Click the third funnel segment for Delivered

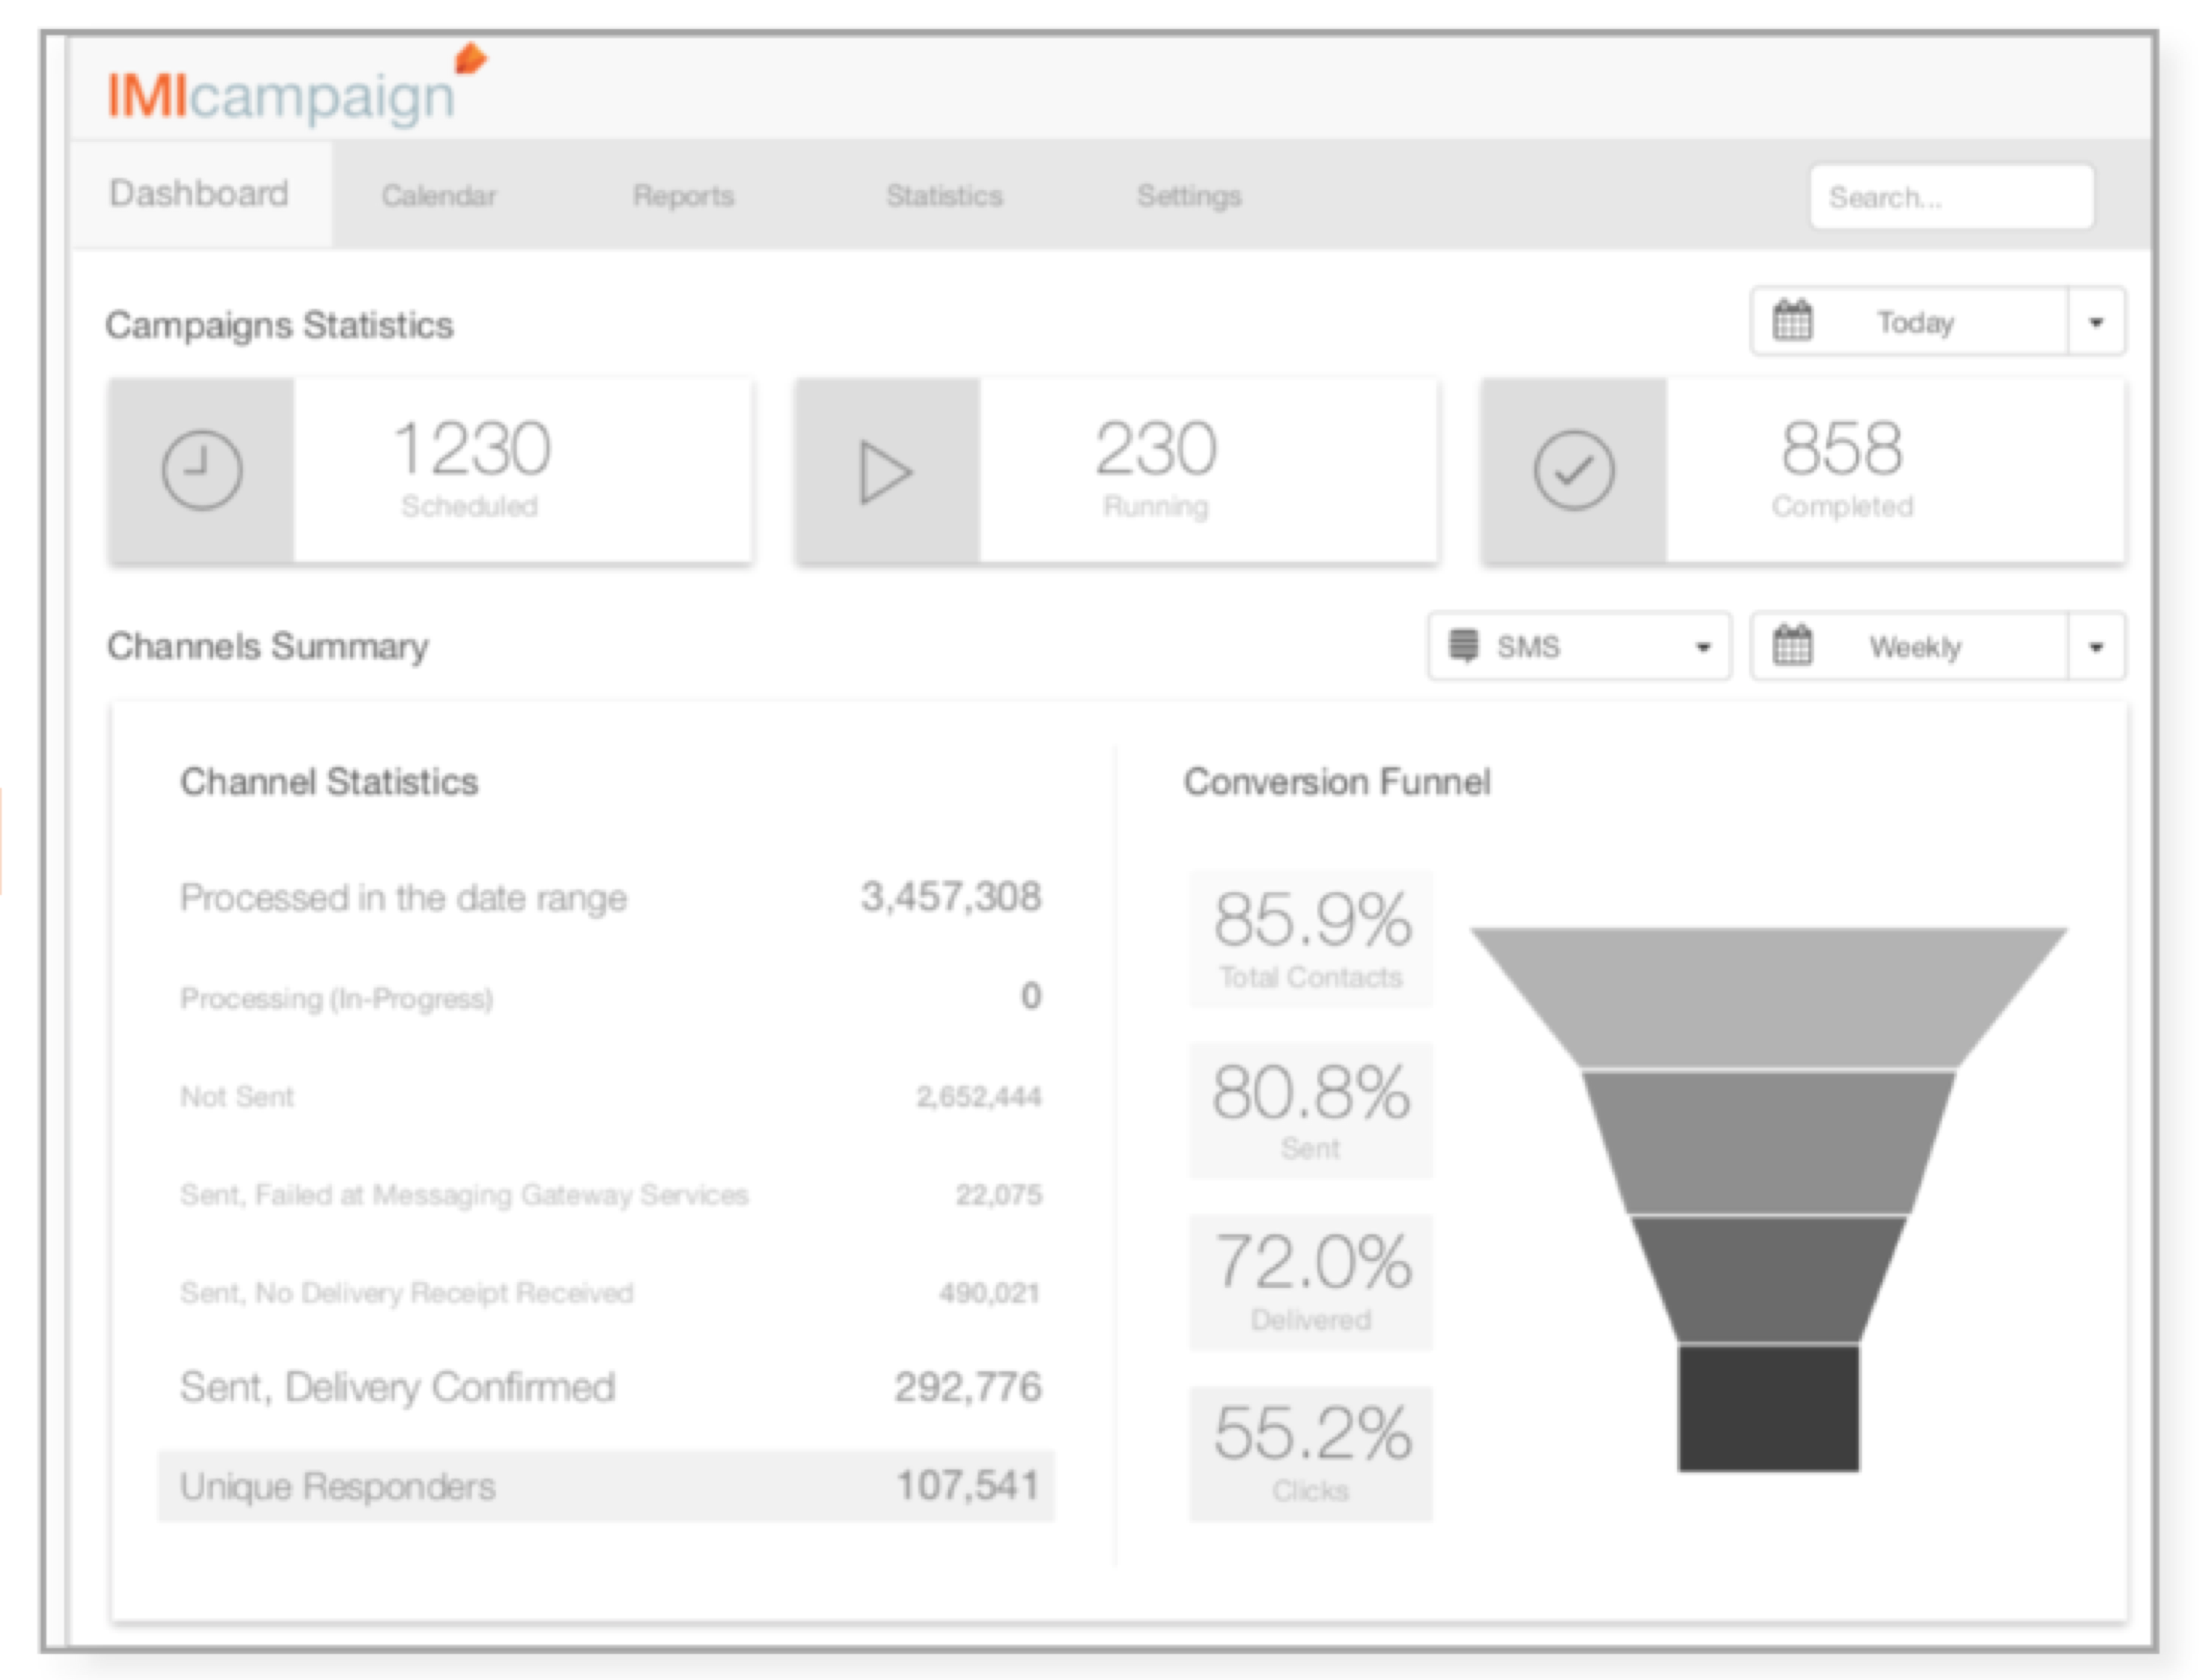tap(1768, 1279)
